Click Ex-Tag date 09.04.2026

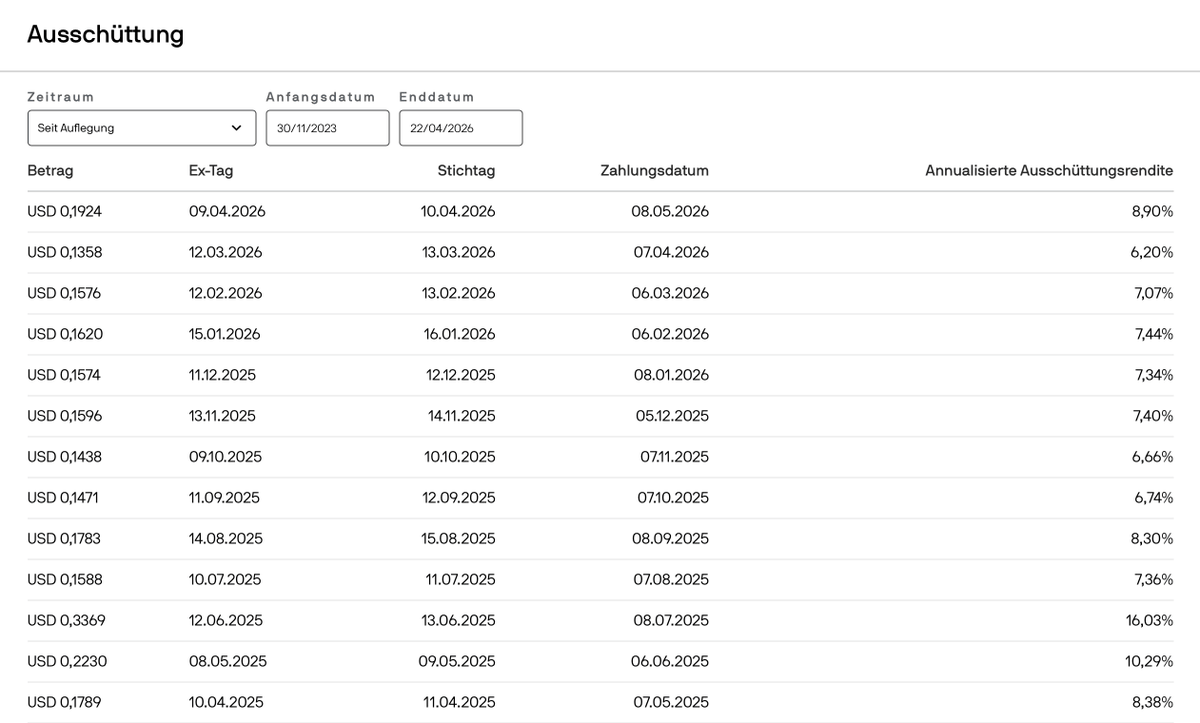(x=228, y=212)
